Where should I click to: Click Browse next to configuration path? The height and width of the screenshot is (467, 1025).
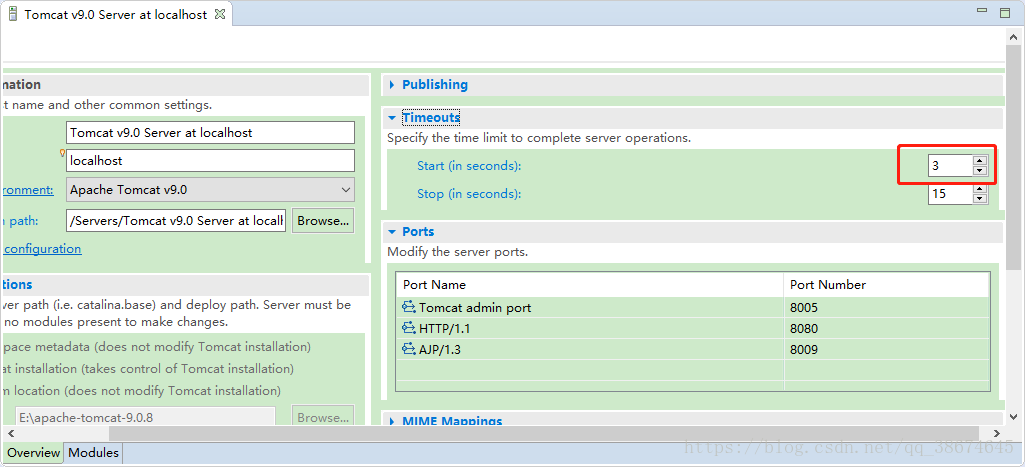coord(323,220)
